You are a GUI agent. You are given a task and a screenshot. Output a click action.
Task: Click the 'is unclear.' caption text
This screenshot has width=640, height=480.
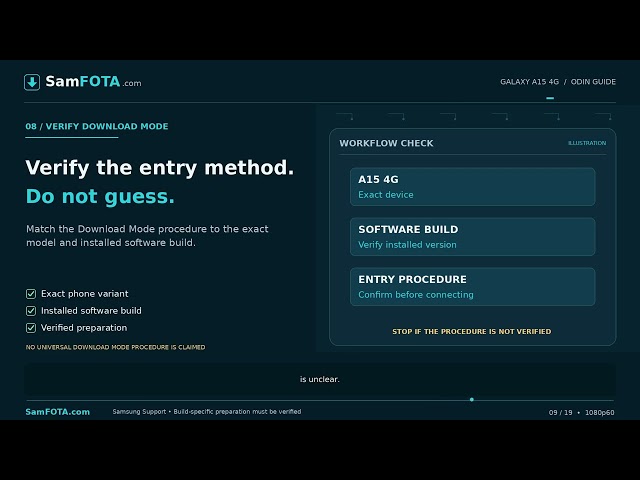point(320,379)
